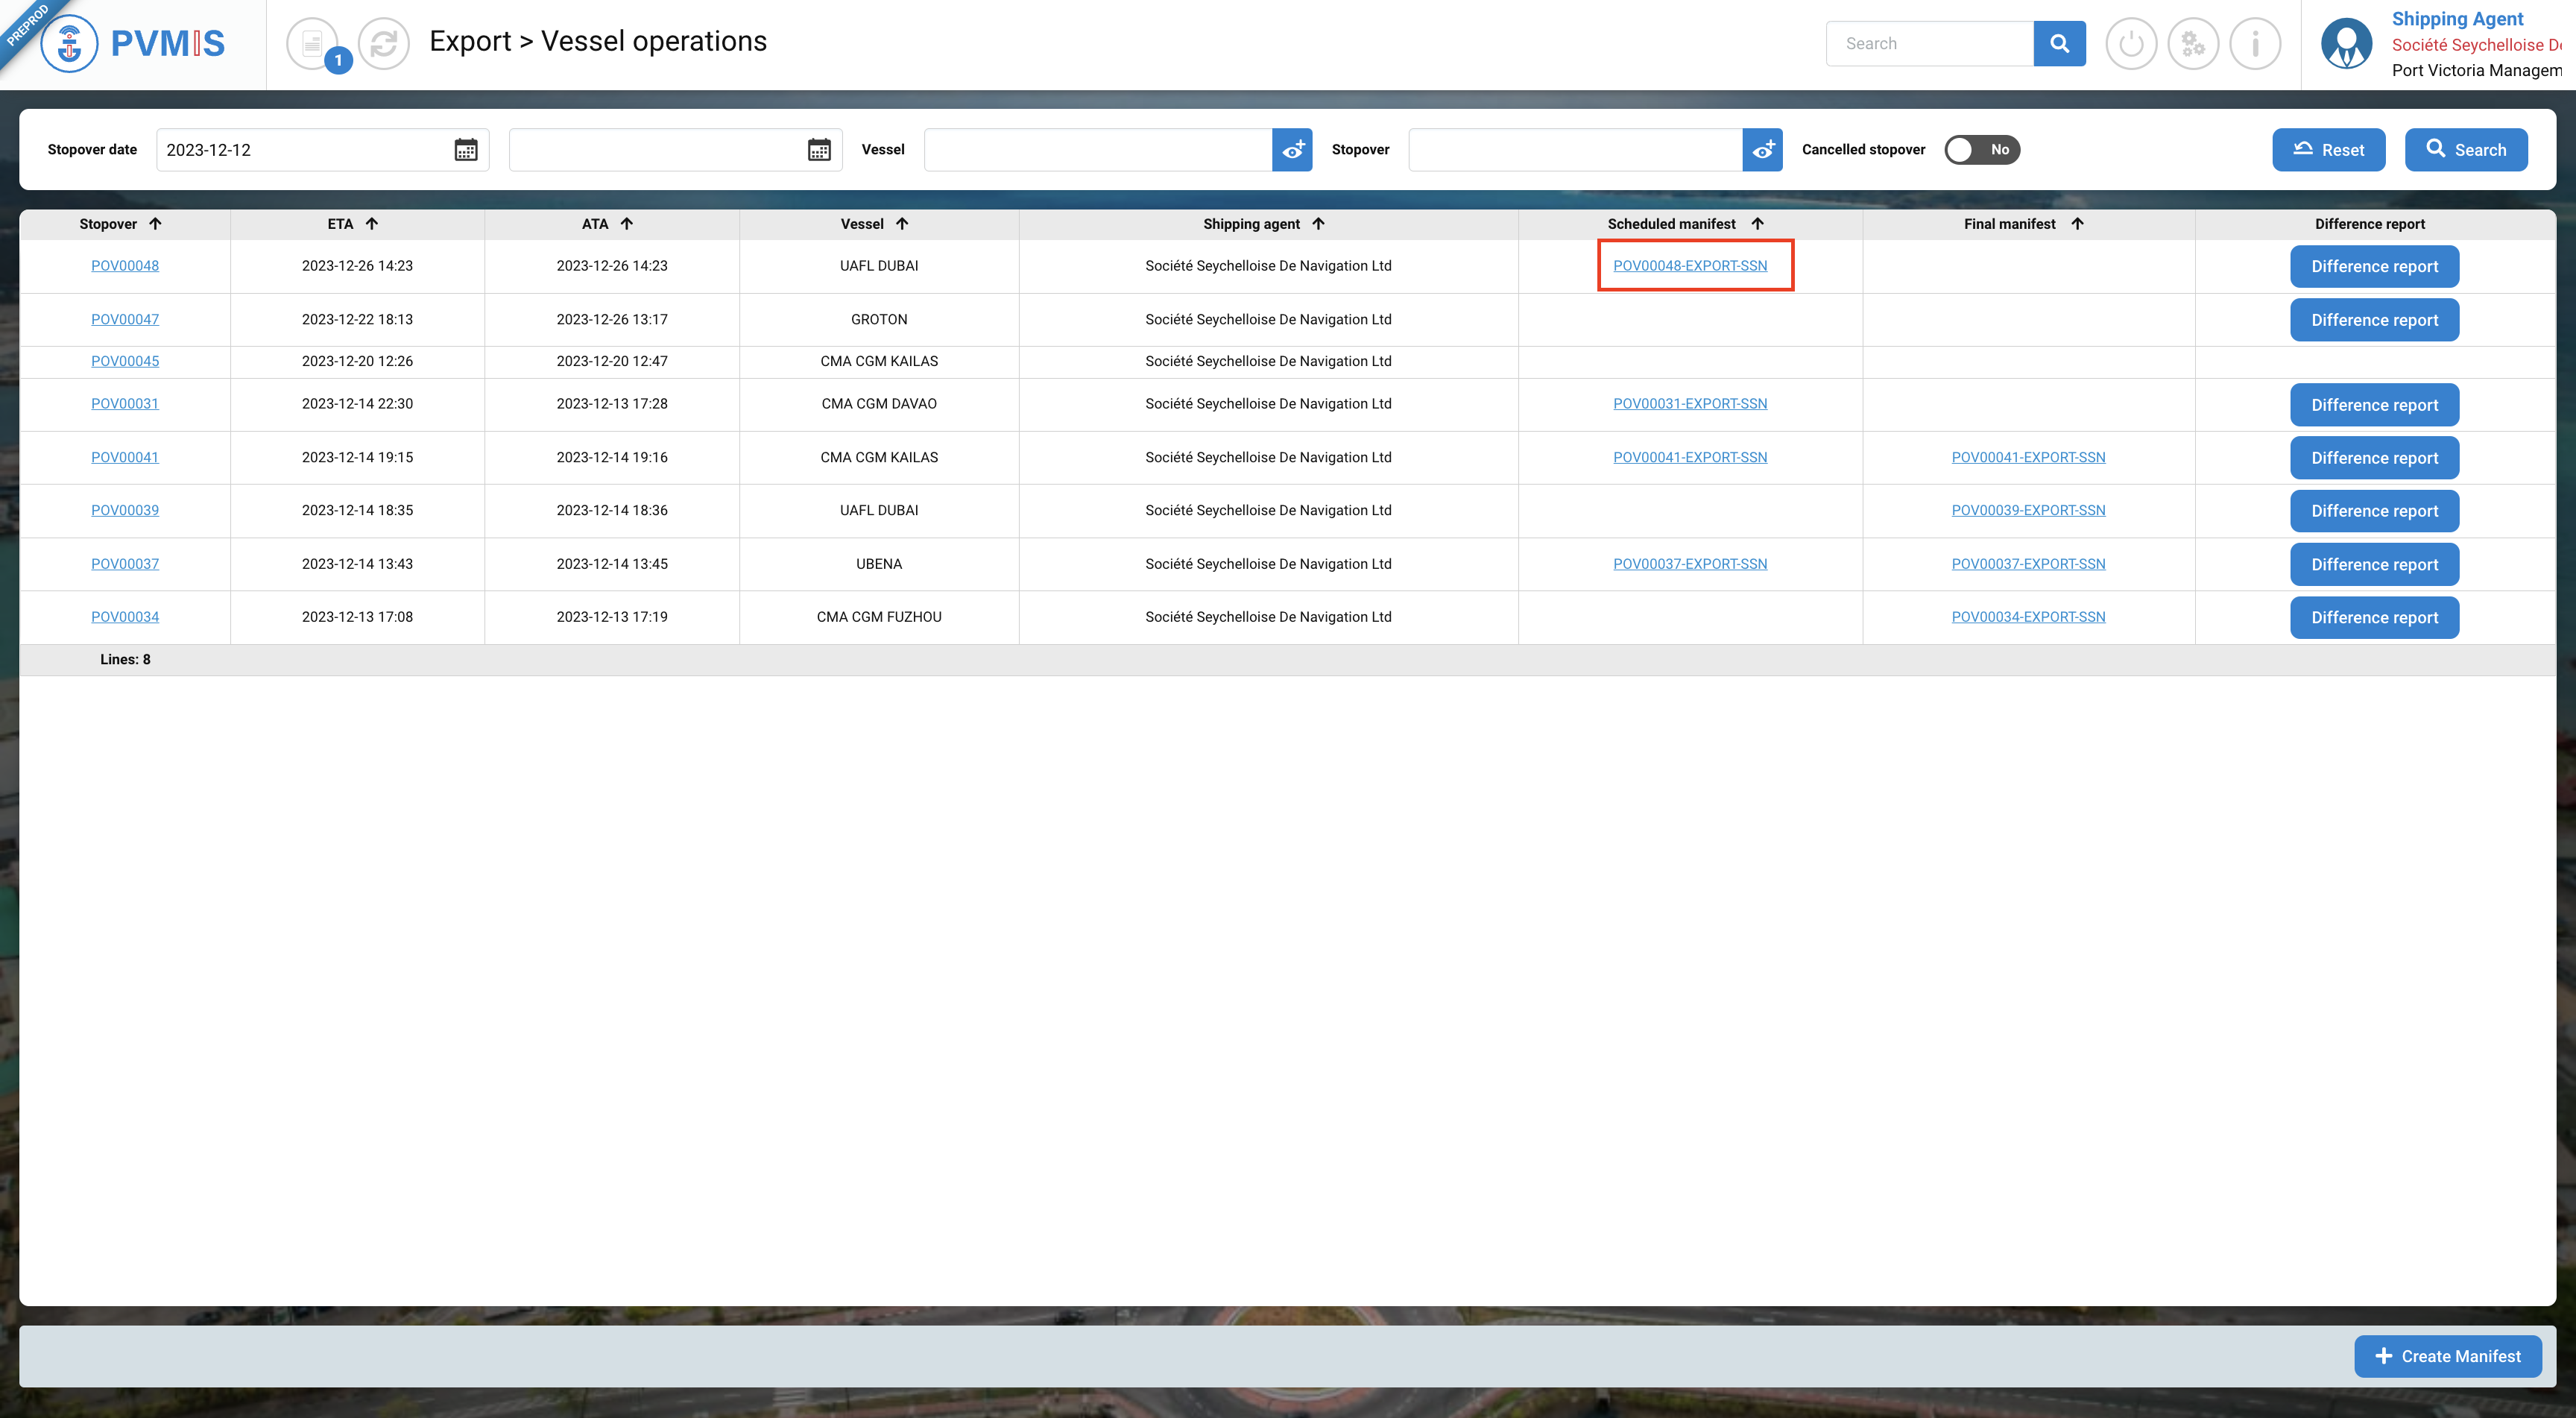The width and height of the screenshot is (2576, 1418).
Task: Open the second date calendar picker
Action: (x=819, y=150)
